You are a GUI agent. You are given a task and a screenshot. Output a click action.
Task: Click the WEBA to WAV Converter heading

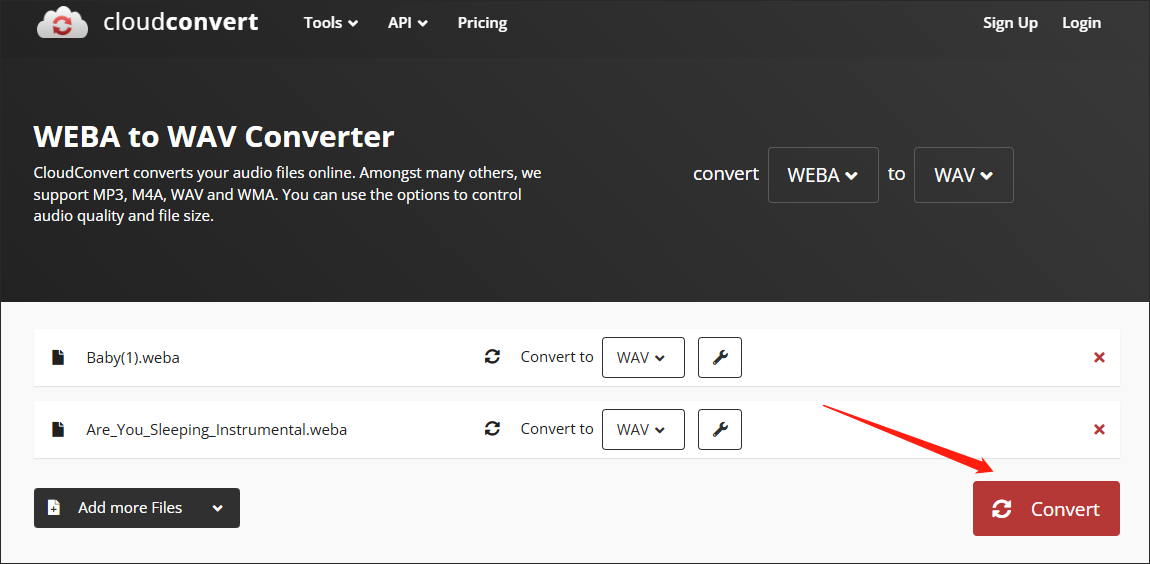[x=214, y=136]
